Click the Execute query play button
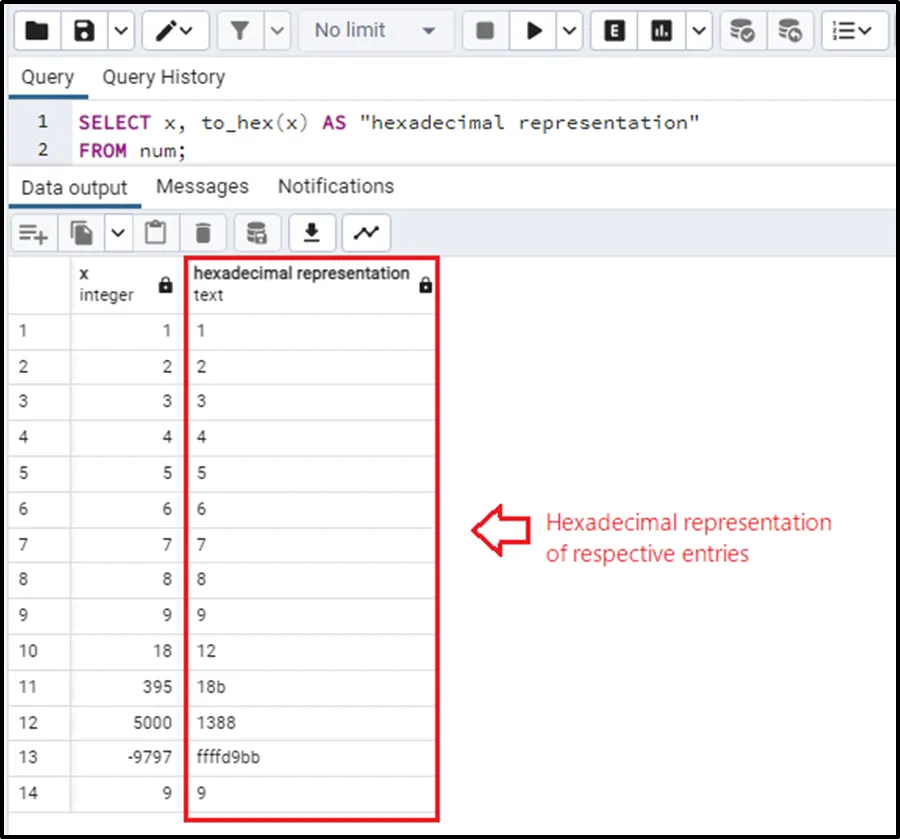900x839 pixels. pyautogui.click(x=534, y=31)
